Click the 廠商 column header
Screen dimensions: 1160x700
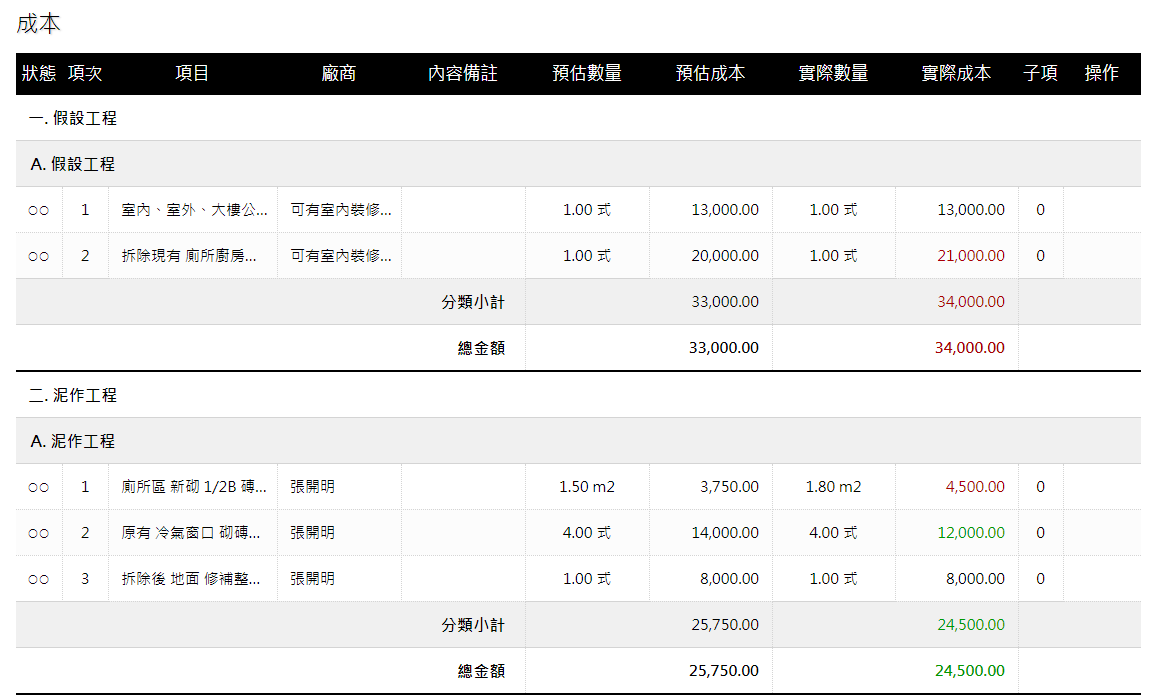(339, 73)
